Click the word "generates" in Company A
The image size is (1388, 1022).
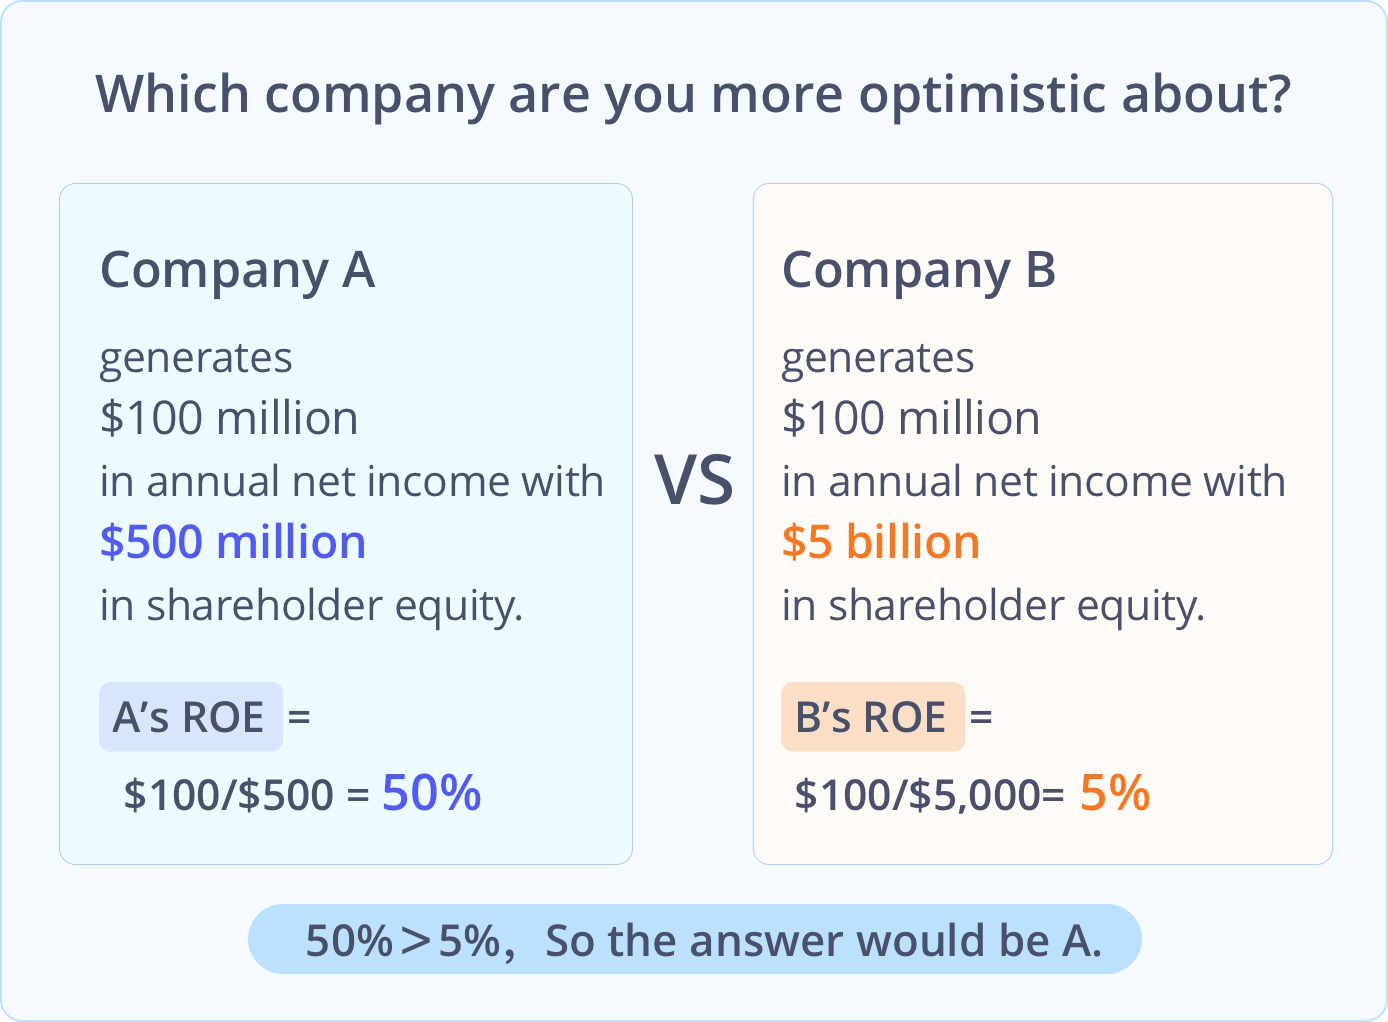(x=196, y=358)
